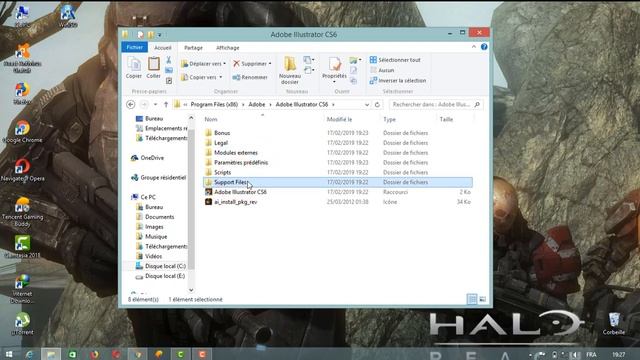The height and width of the screenshot is (360, 640).
Task: Sort by the Nom column header
Action: pos(211,119)
